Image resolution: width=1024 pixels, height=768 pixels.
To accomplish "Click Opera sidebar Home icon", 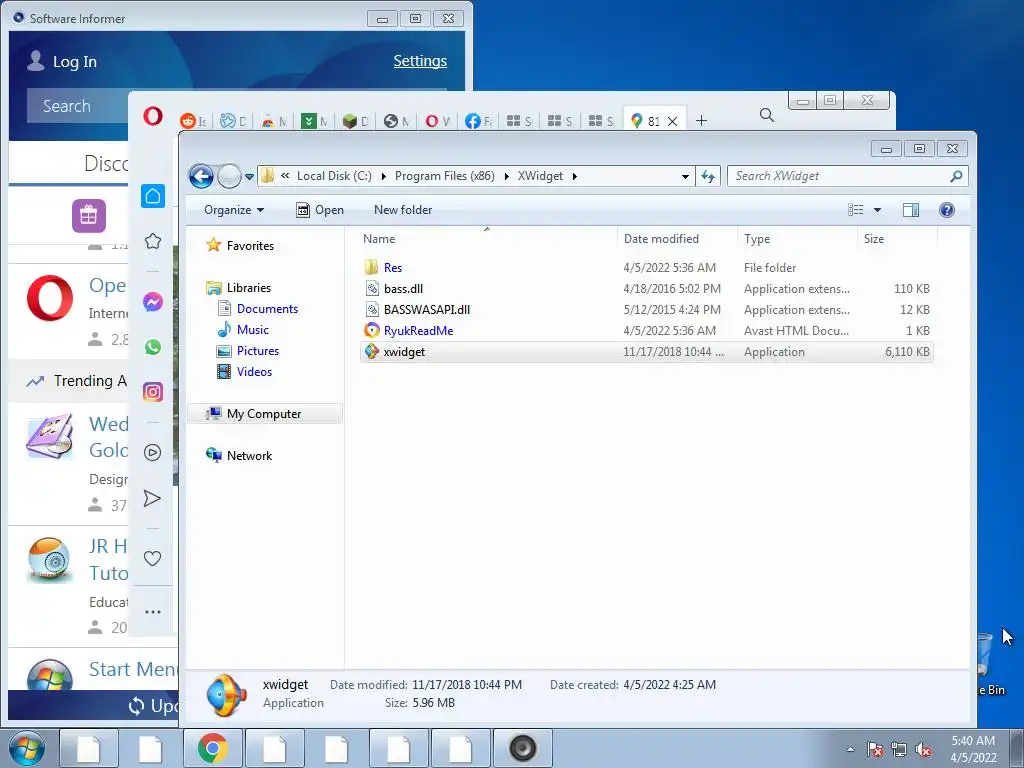I will click(153, 196).
